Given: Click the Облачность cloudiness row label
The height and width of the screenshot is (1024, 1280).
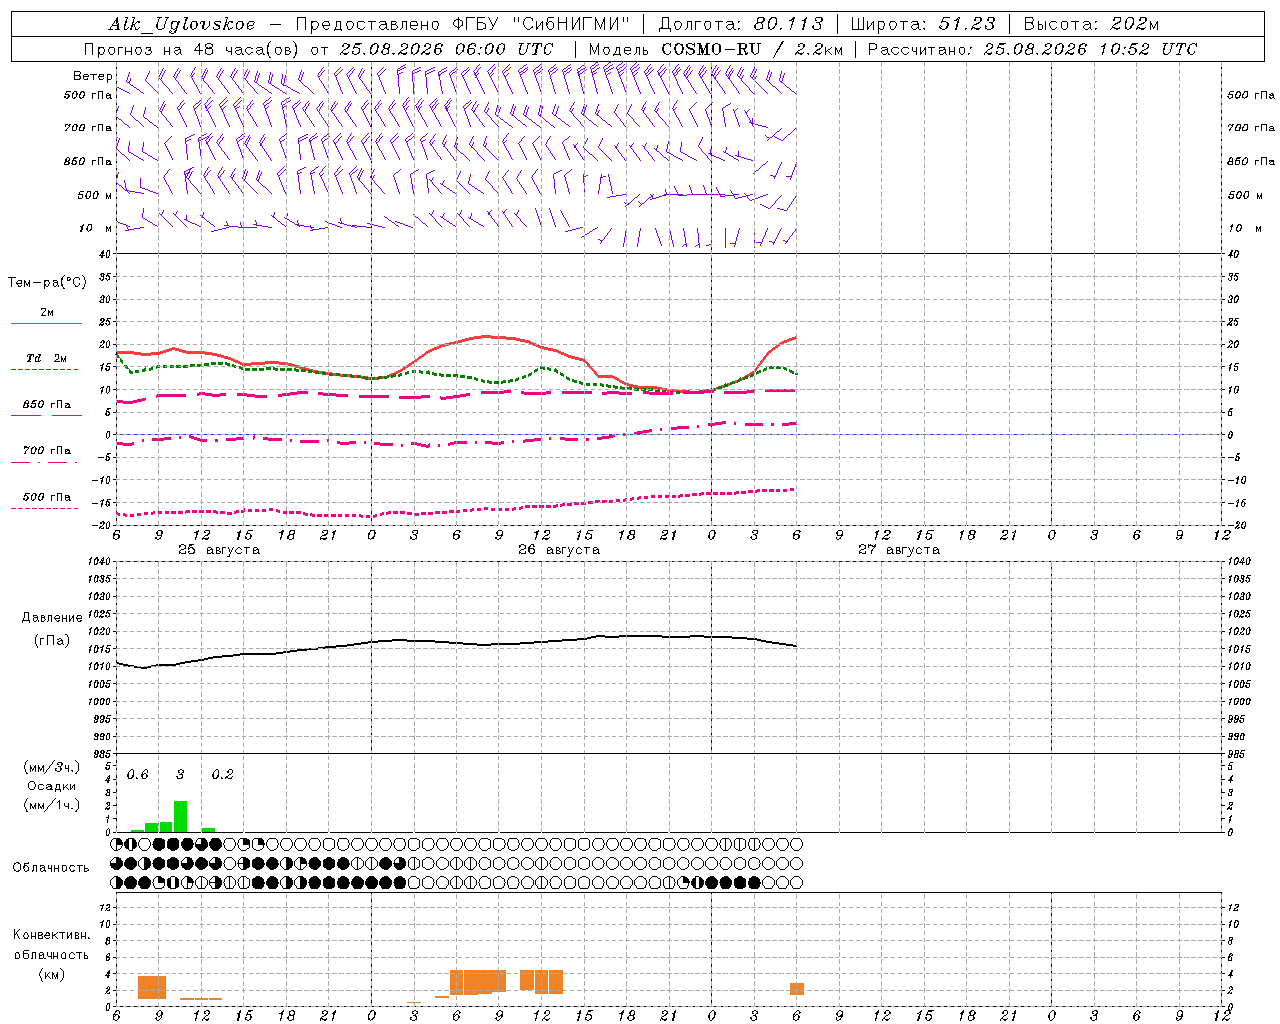Looking at the screenshot, I should coord(51,867).
